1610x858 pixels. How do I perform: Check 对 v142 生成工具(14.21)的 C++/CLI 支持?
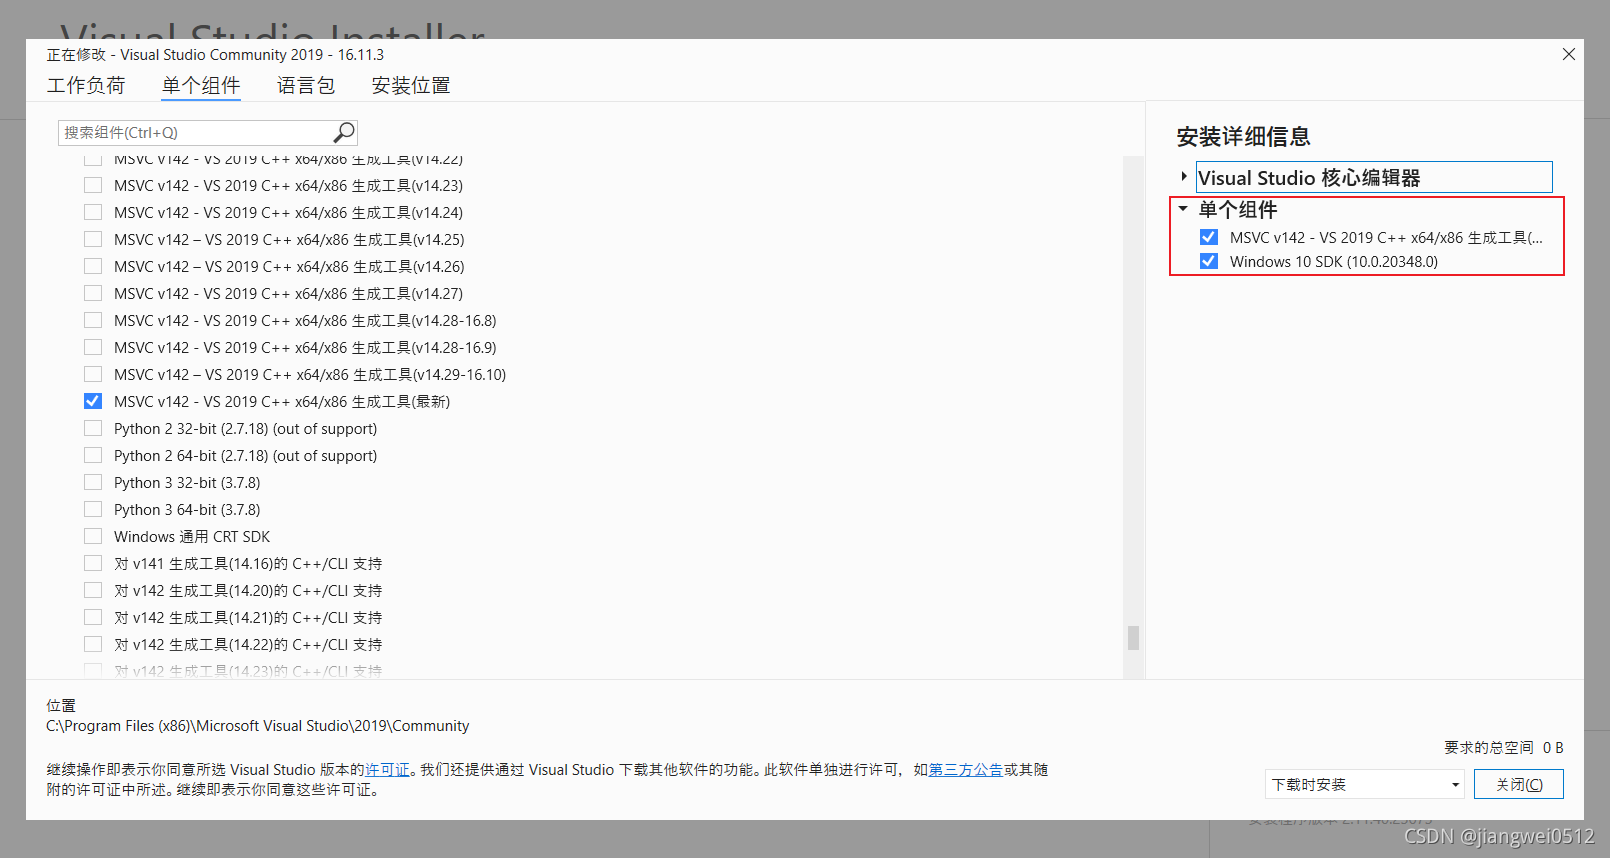pyautogui.click(x=93, y=617)
